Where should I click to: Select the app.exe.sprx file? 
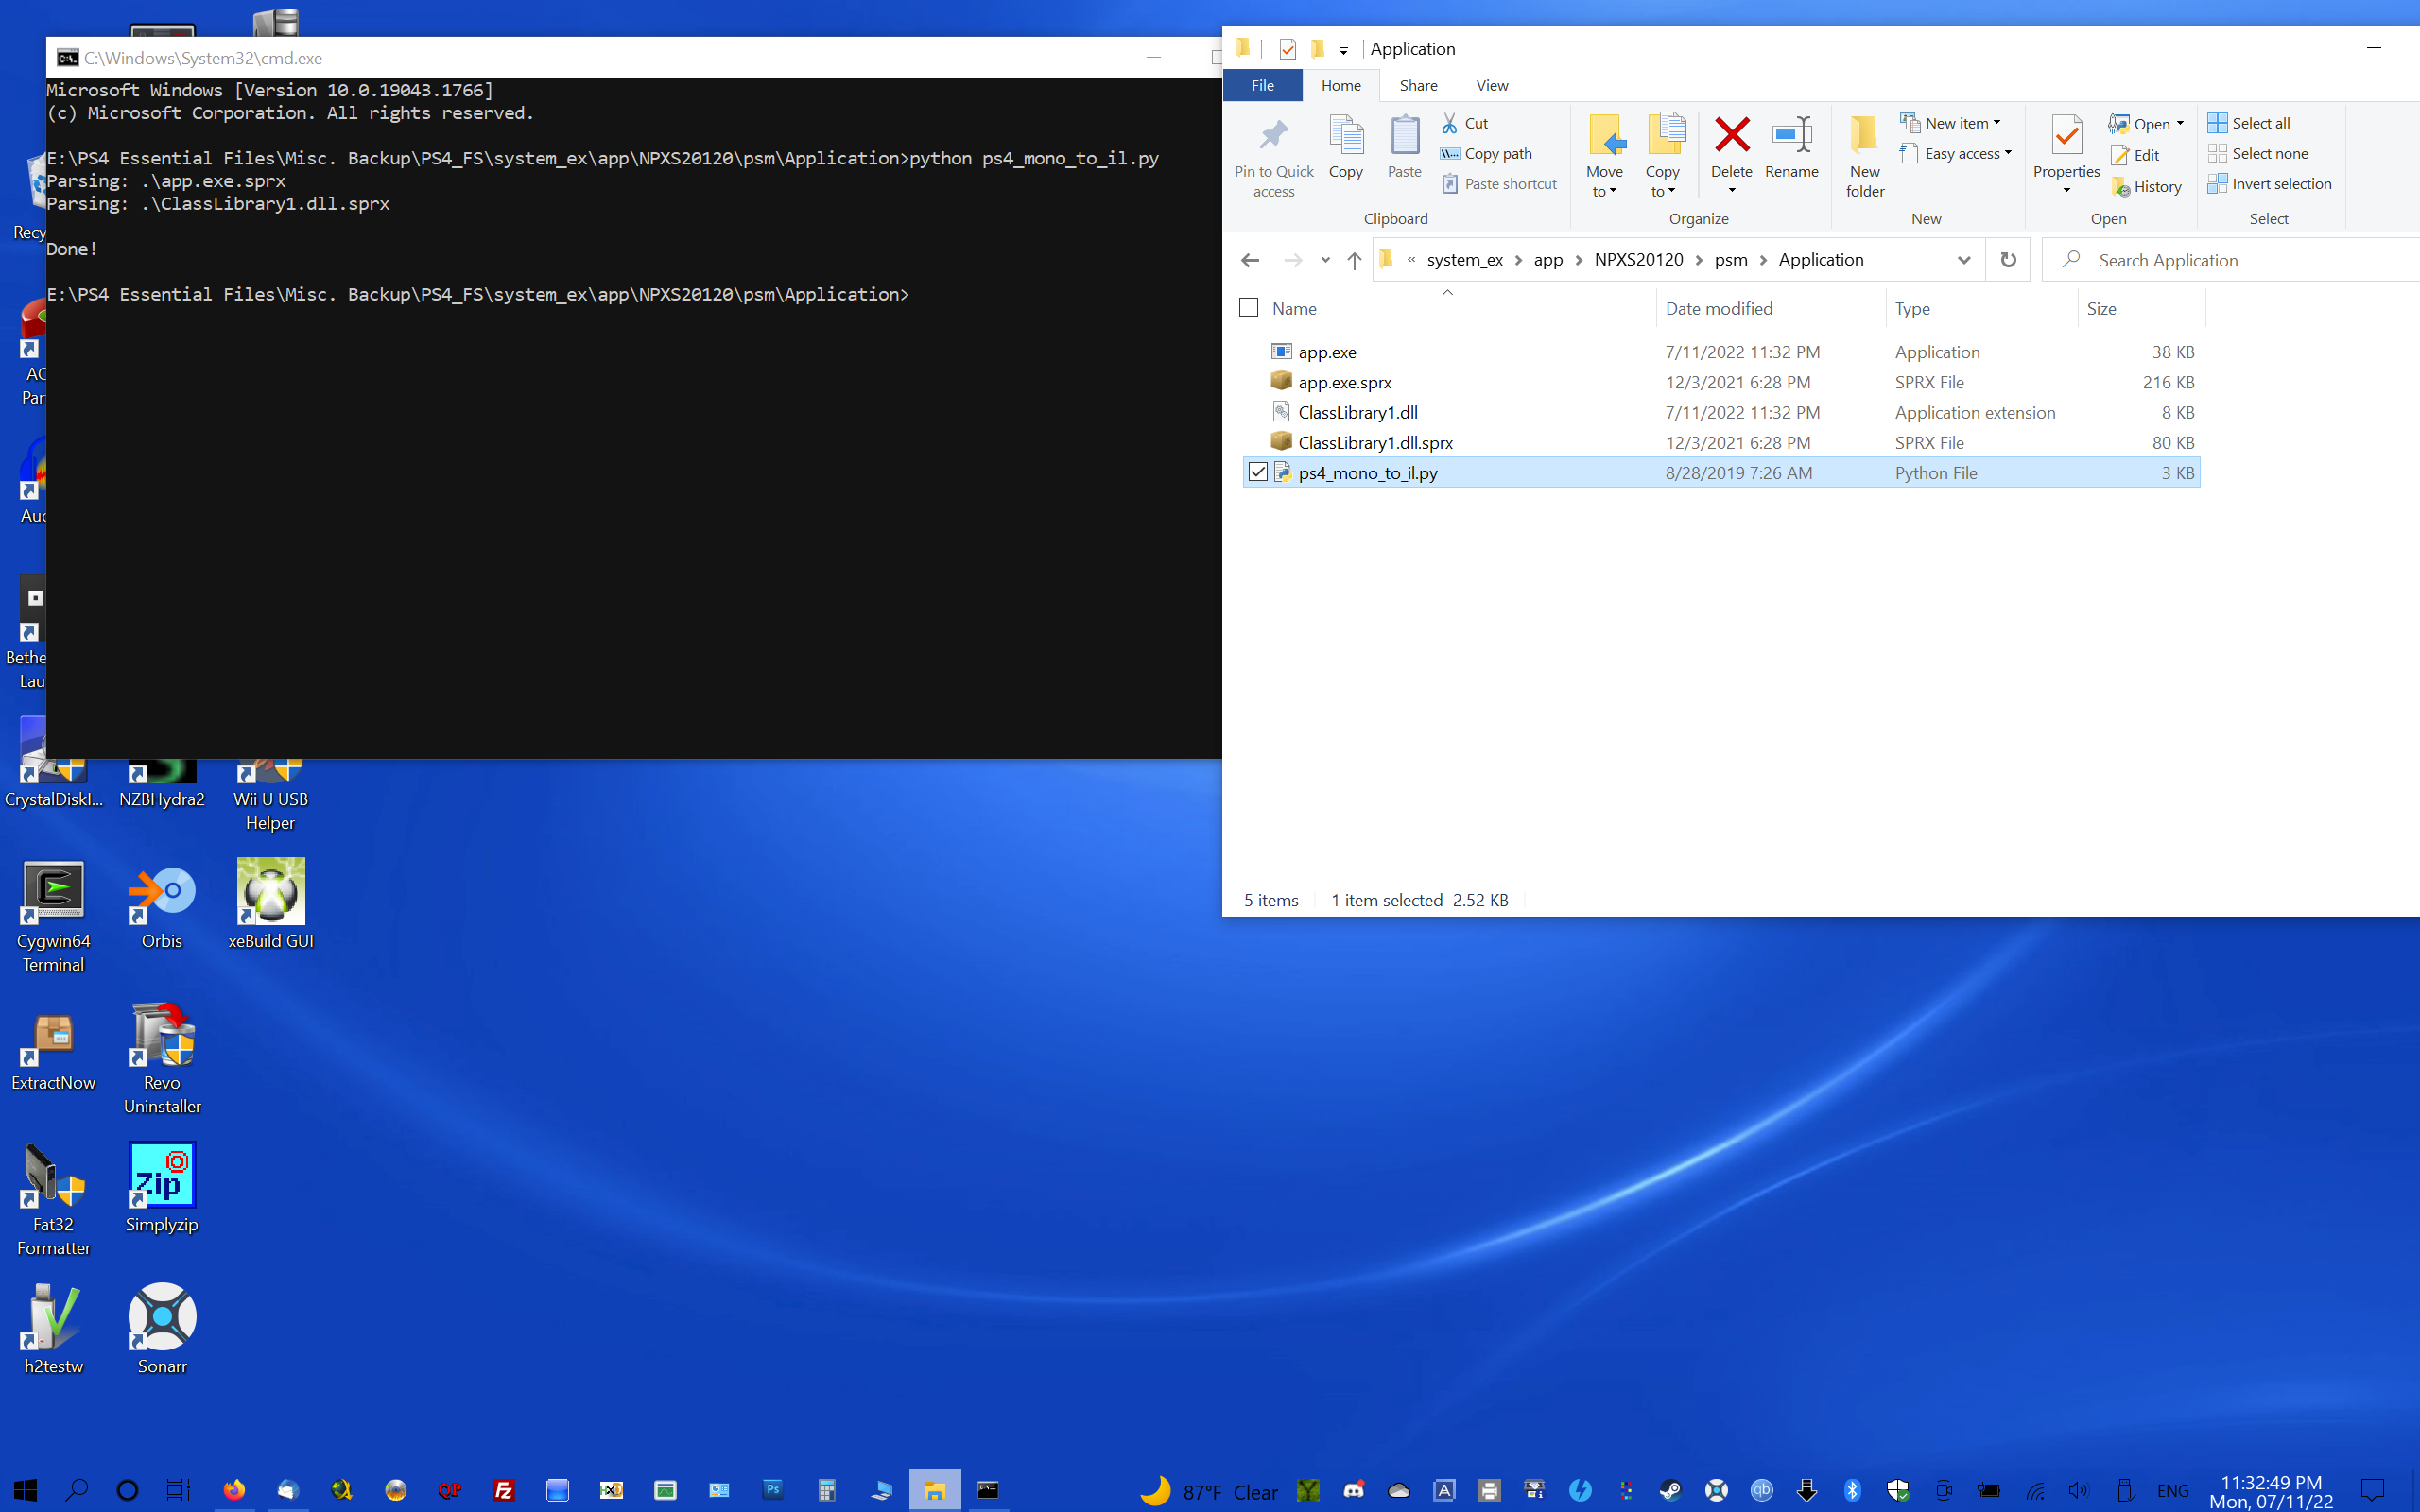pos(1721,382)
